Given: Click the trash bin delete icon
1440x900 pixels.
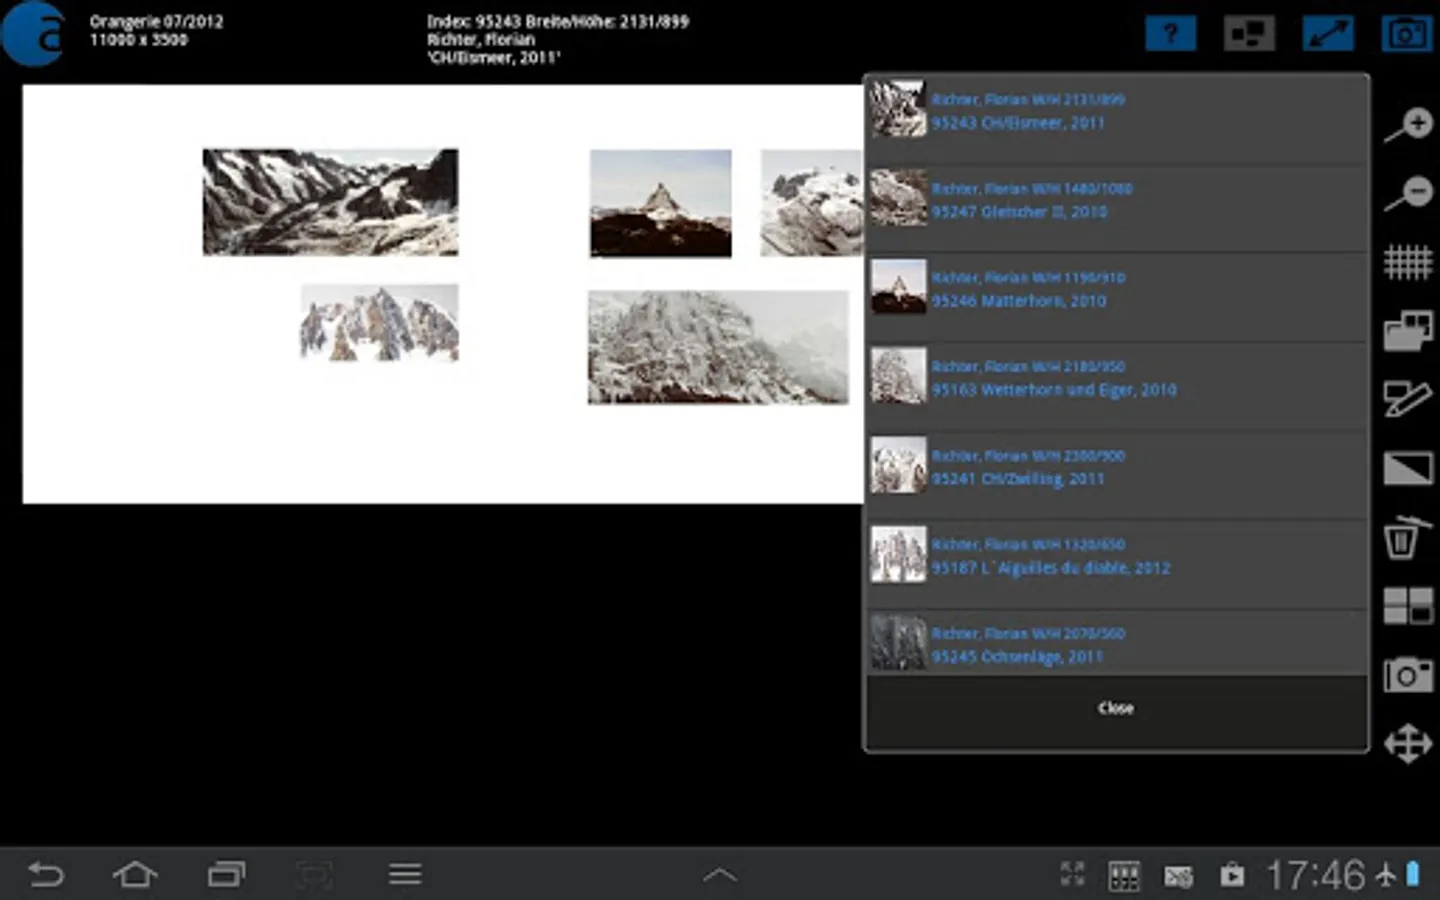Looking at the screenshot, I should coord(1403,537).
